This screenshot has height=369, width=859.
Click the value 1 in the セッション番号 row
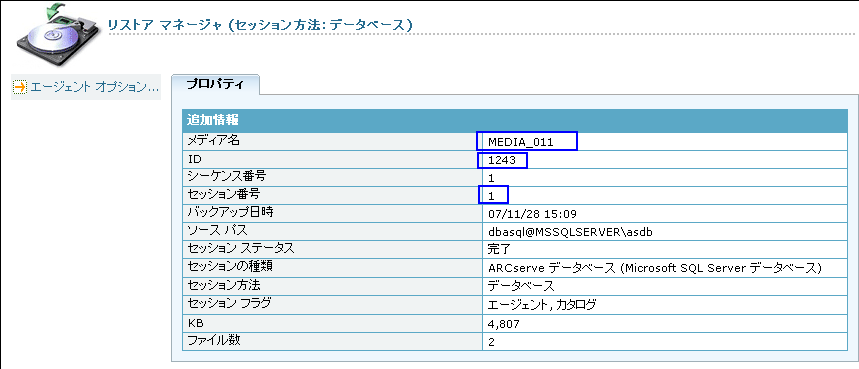[491, 195]
